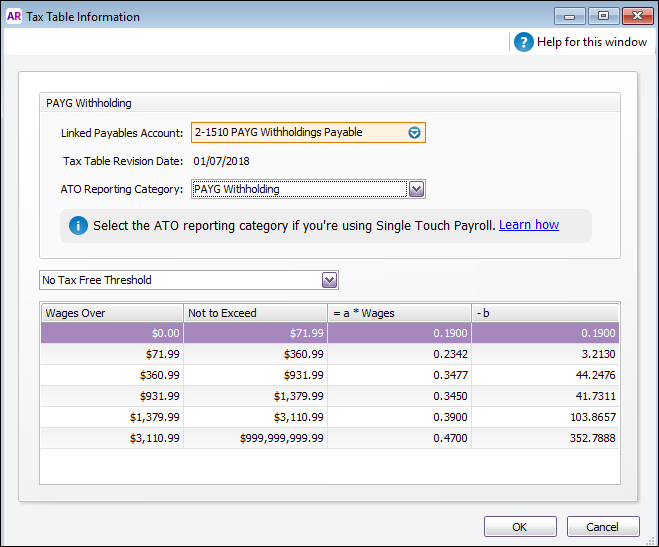Select the Wages Over column header

pos(112,313)
